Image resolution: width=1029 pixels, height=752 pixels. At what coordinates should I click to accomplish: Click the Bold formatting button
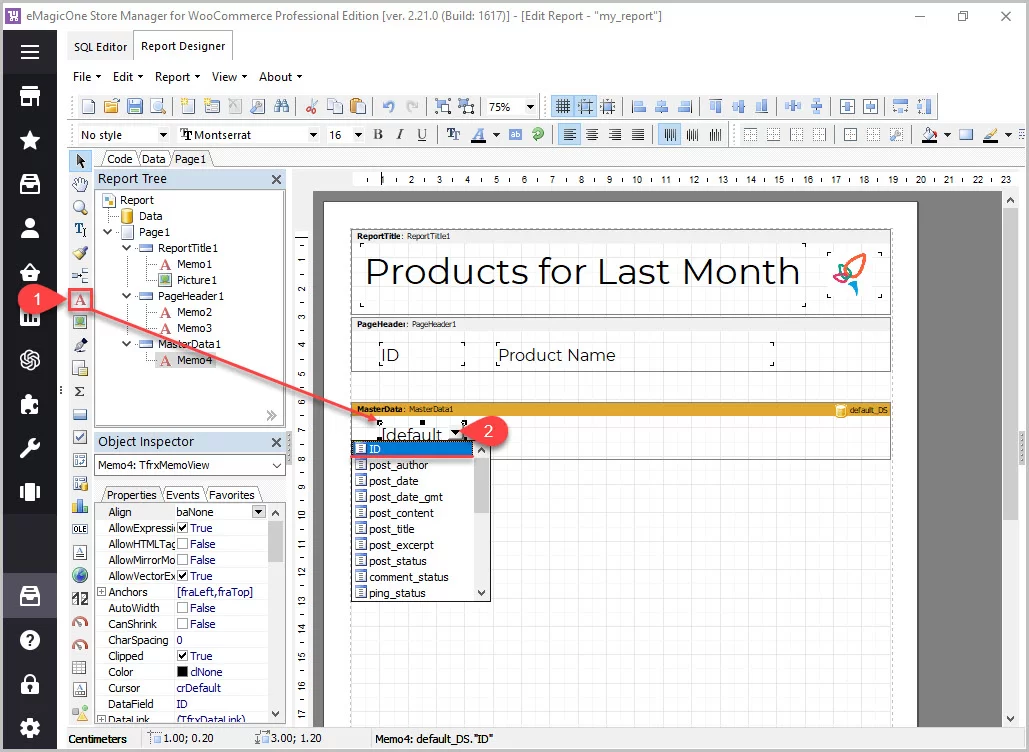coord(378,135)
